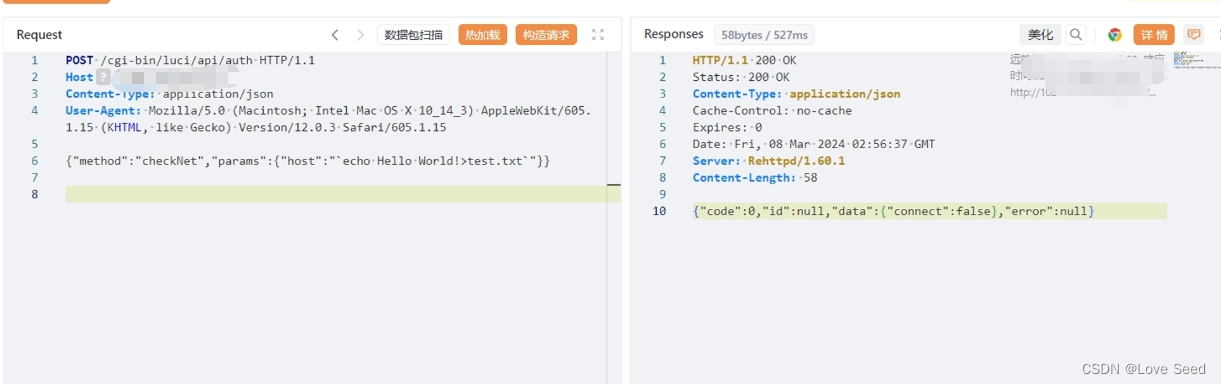Image resolution: width=1221 pixels, height=384 pixels.
Task: Click the orange comment icon in Responses
Action: click(1193, 35)
